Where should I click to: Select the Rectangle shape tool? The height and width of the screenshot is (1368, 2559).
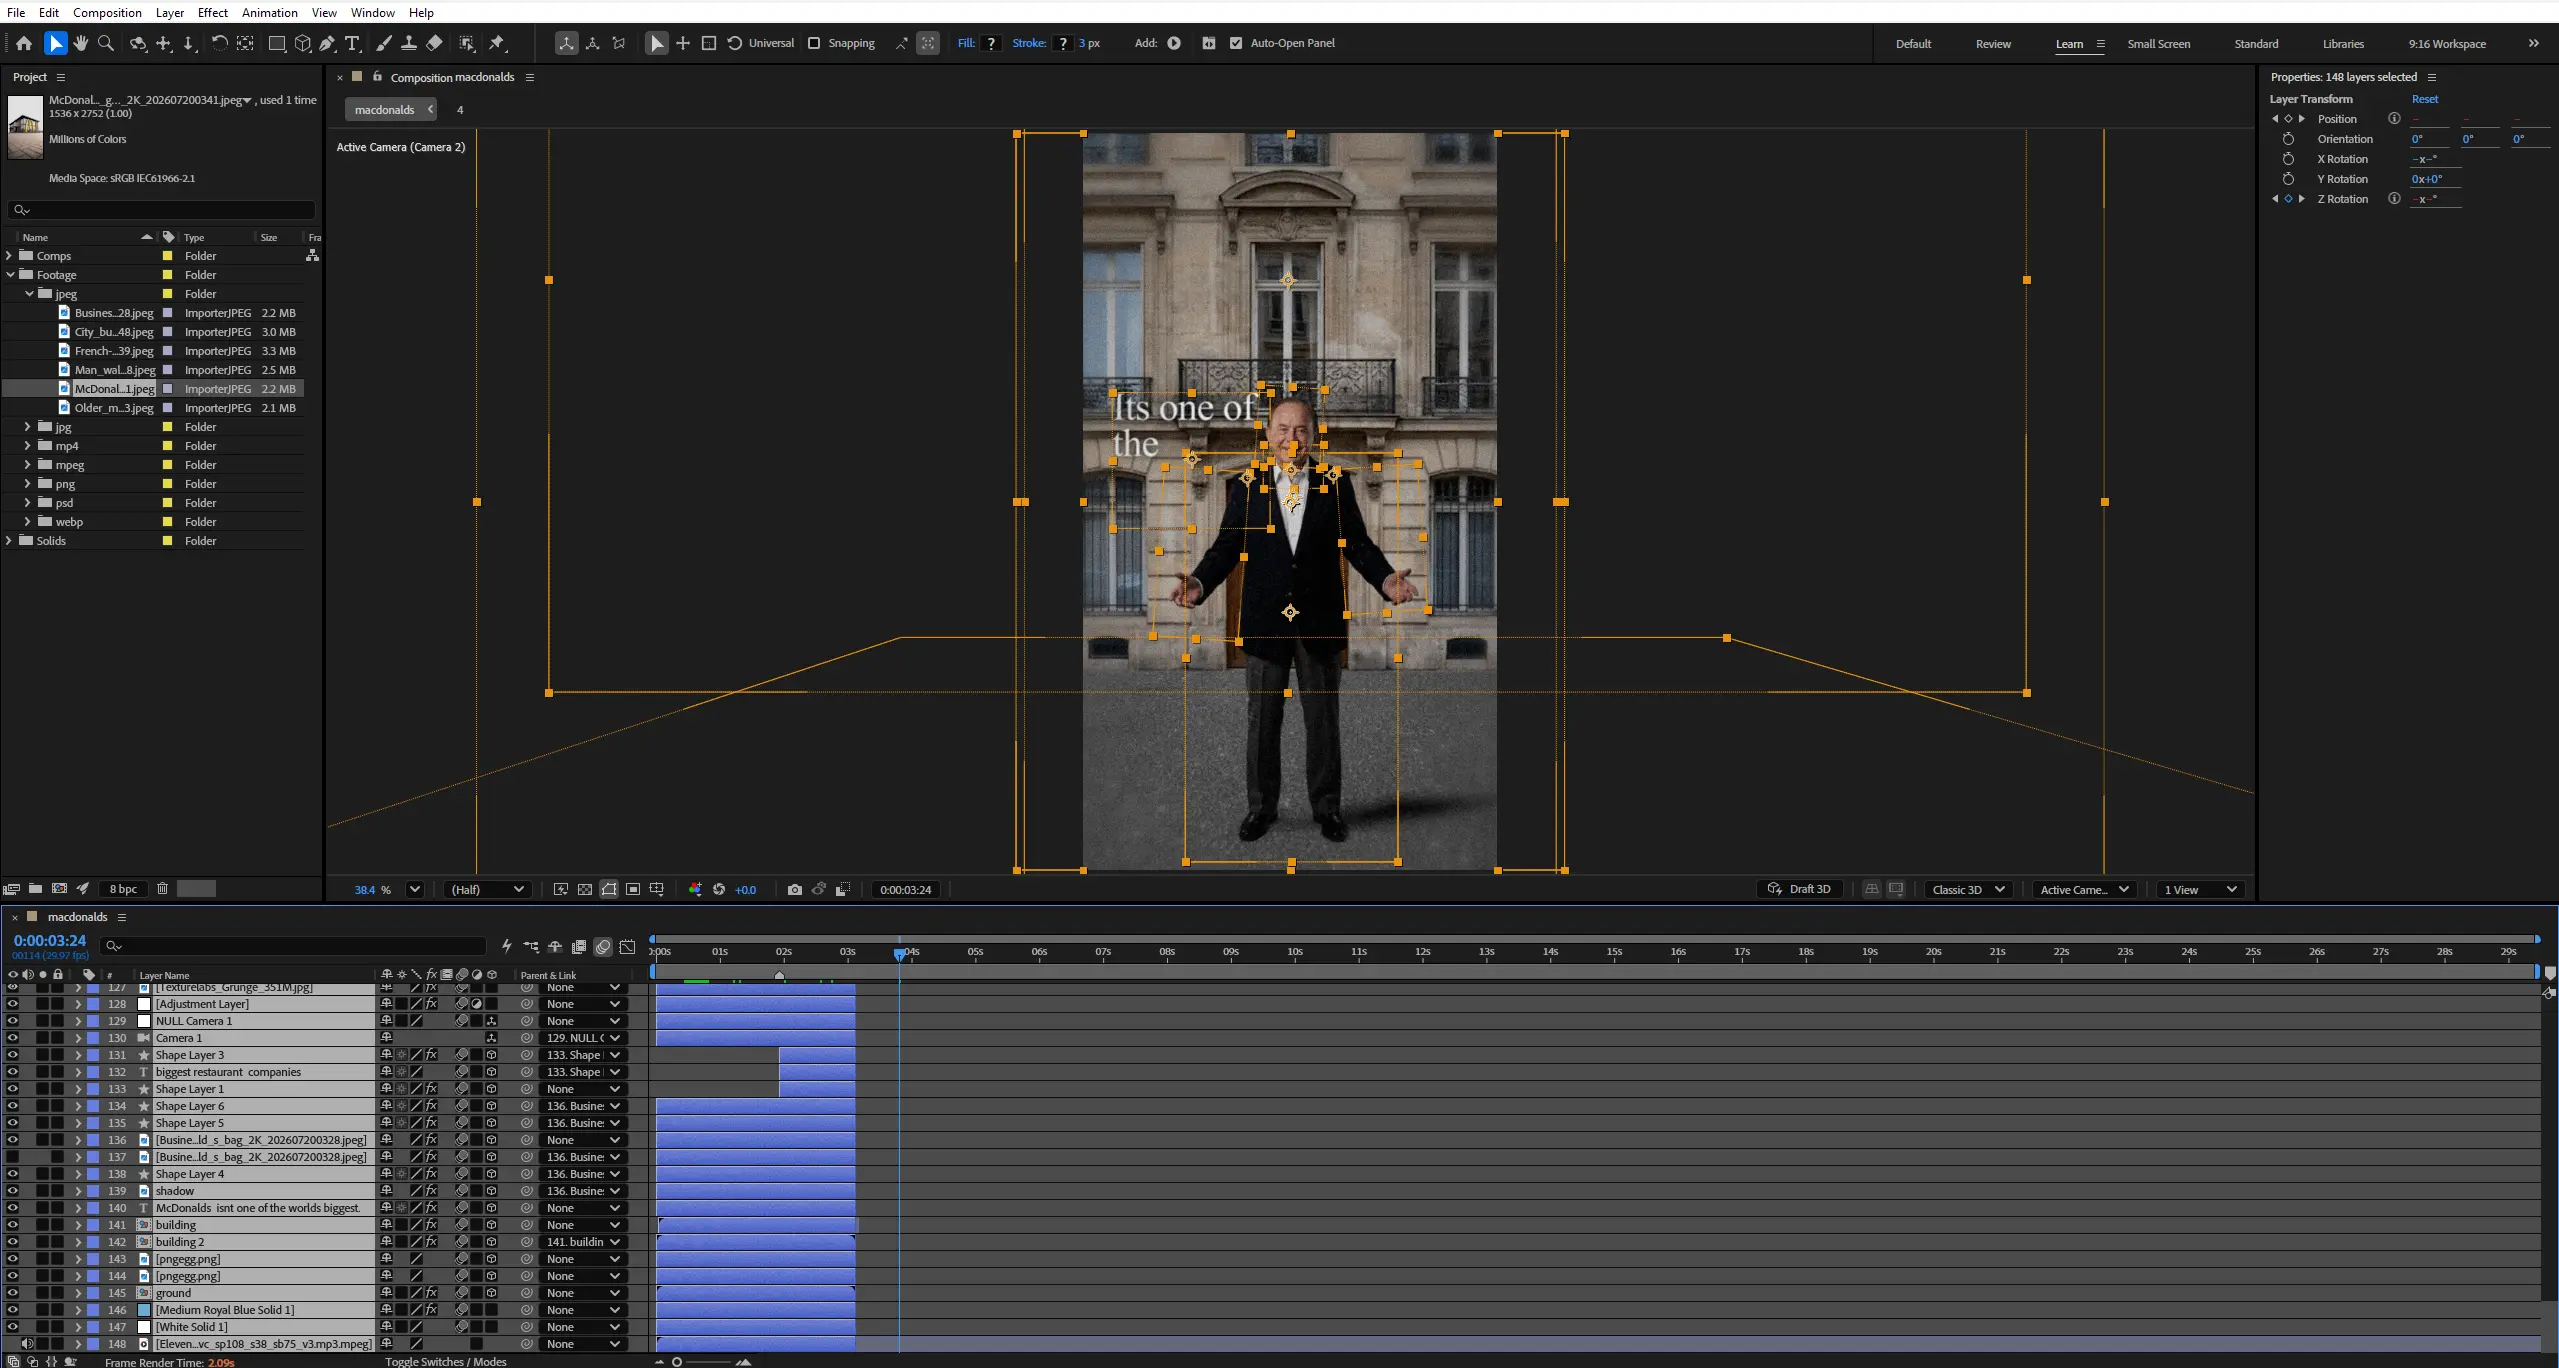[277, 43]
